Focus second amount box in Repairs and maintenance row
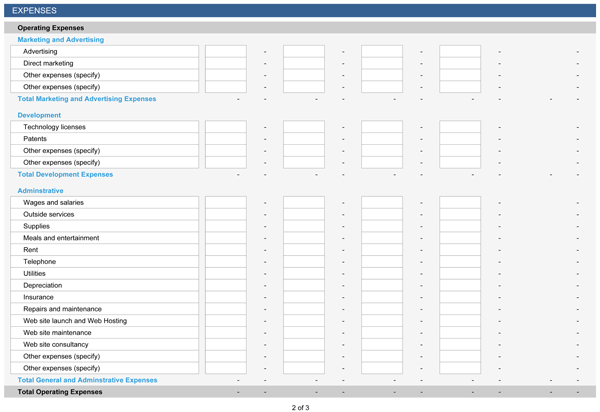Viewport: 600px width, 412px height. tap(304, 309)
